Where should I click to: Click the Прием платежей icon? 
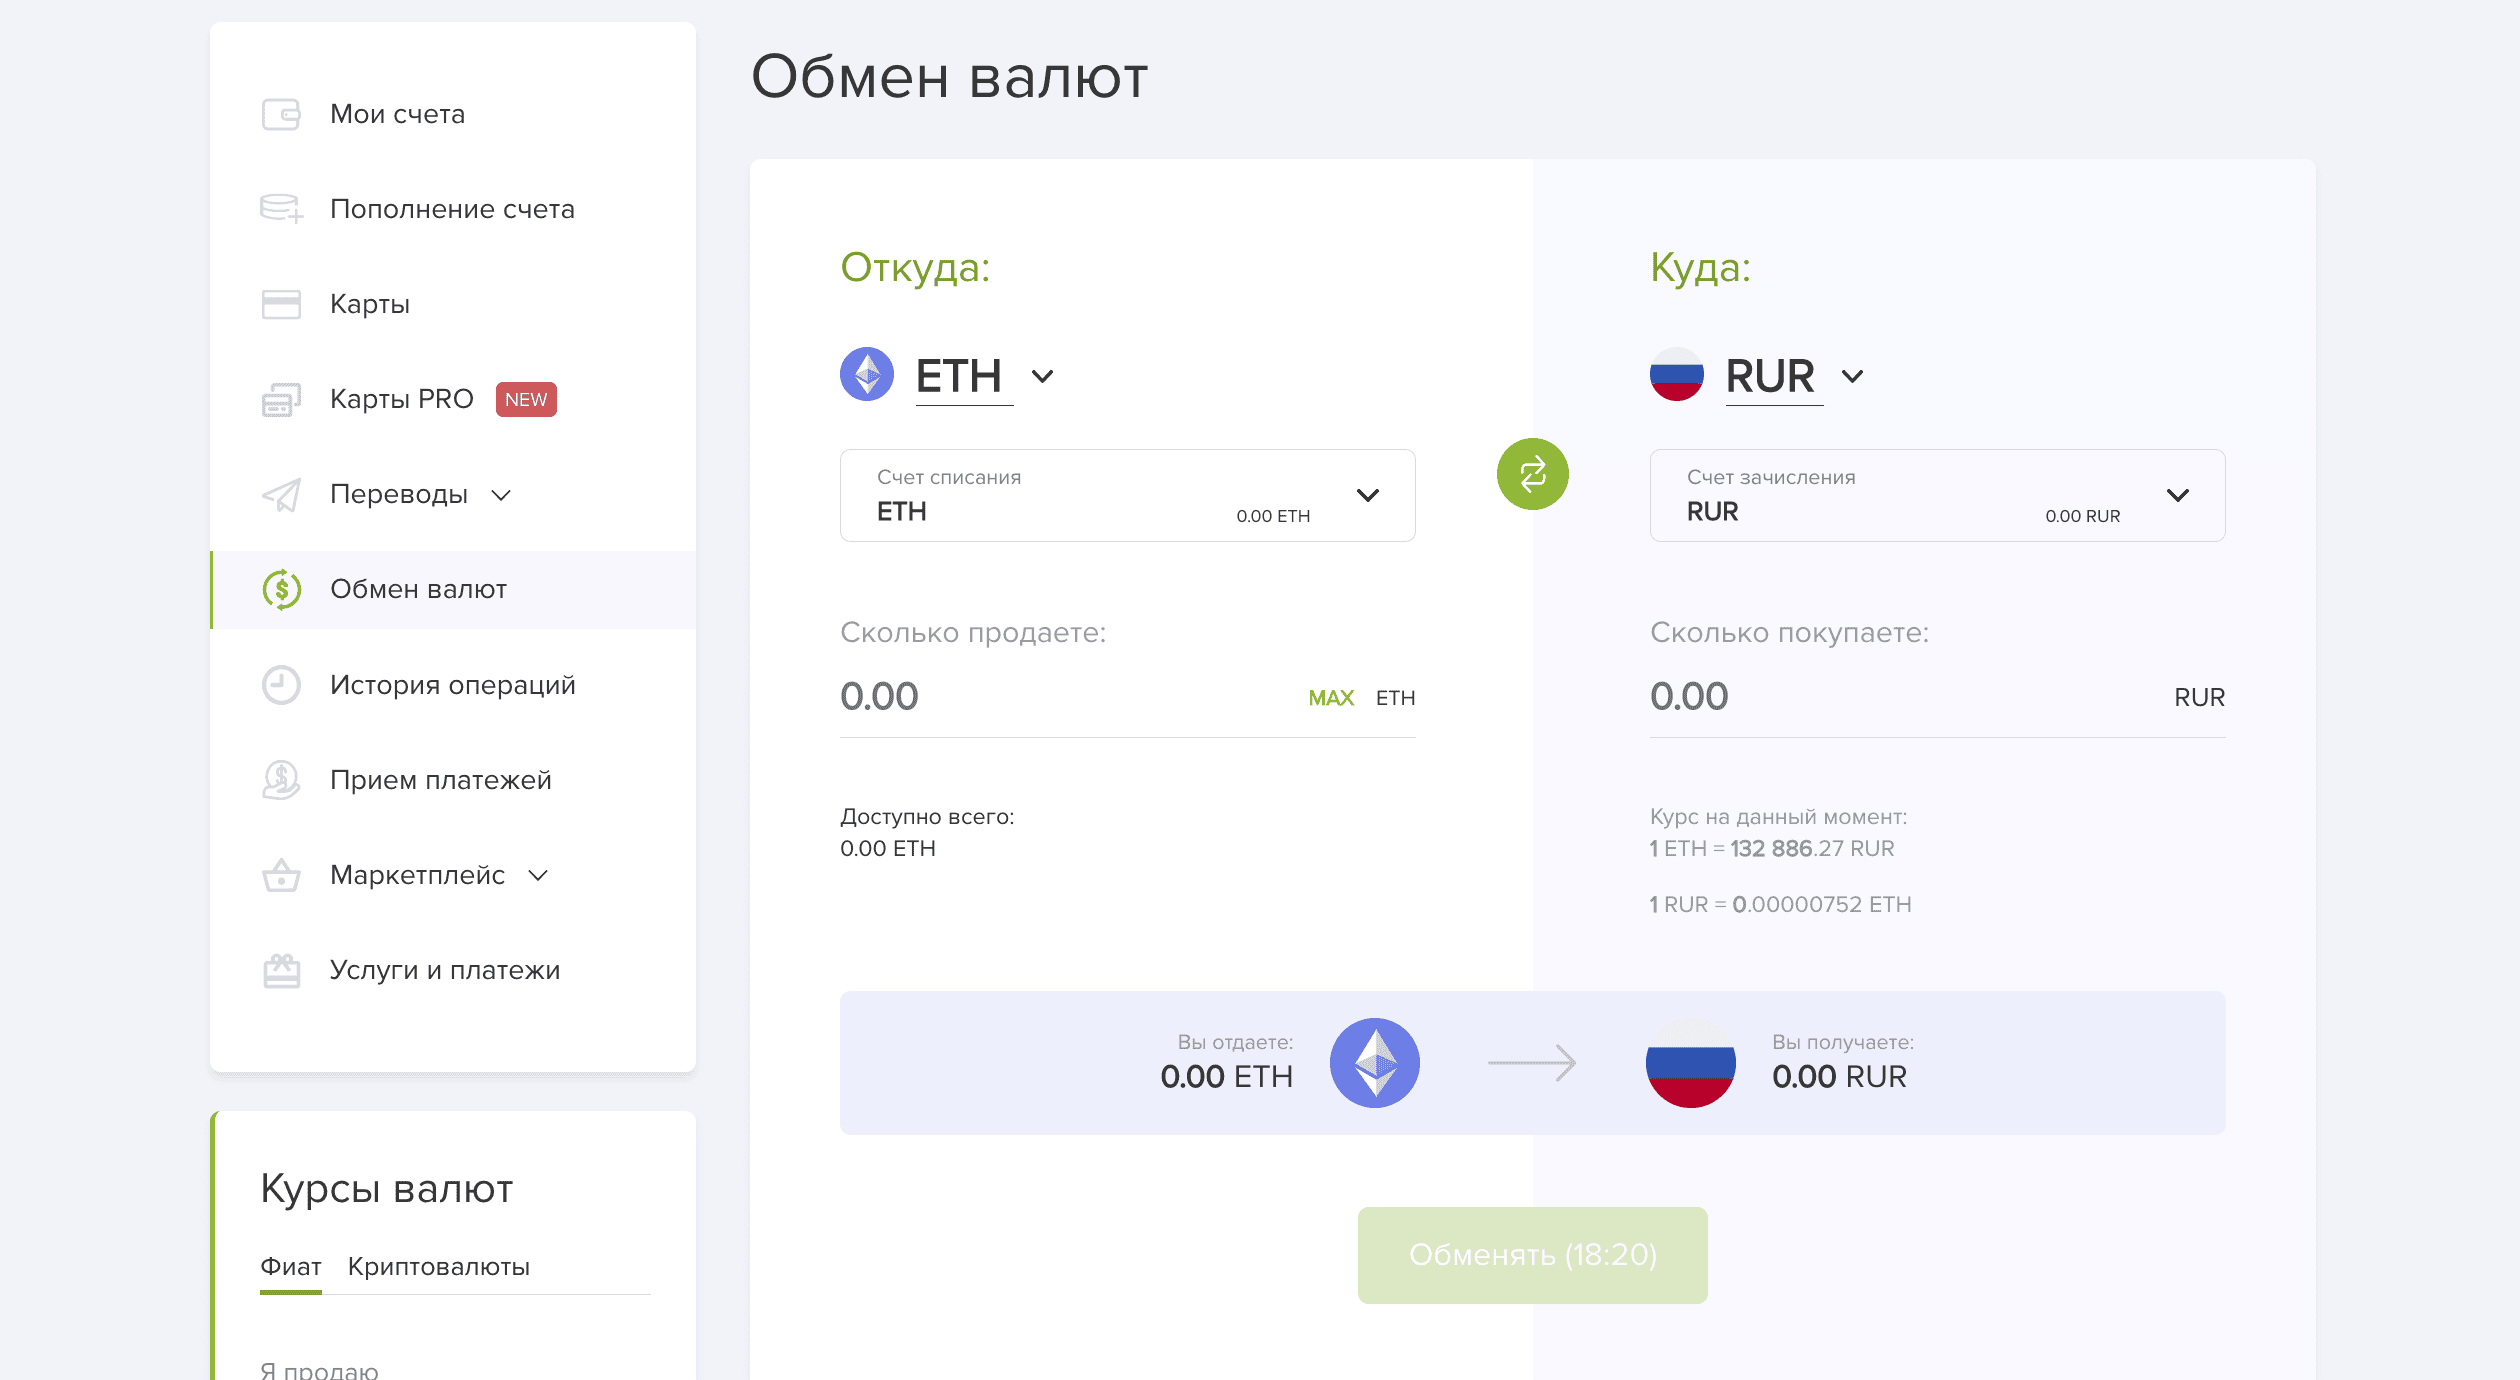(281, 780)
